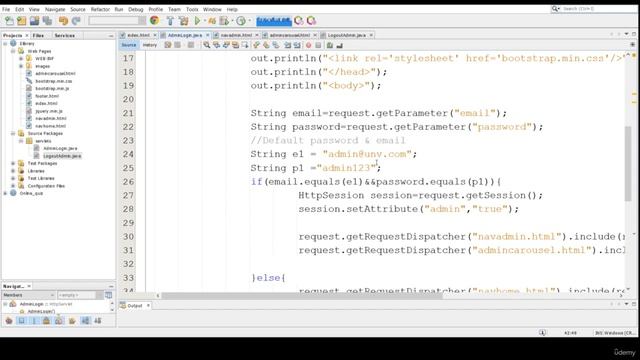Collapse the Library project node
The width and height of the screenshot is (640, 360).
point(5,43)
